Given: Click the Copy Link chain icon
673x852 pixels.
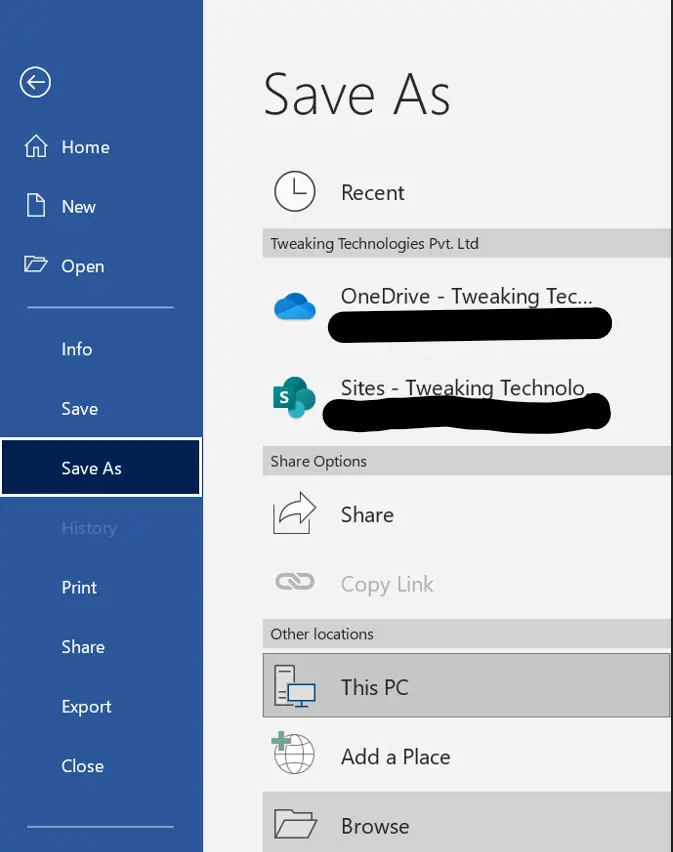Looking at the screenshot, I should [x=294, y=582].
